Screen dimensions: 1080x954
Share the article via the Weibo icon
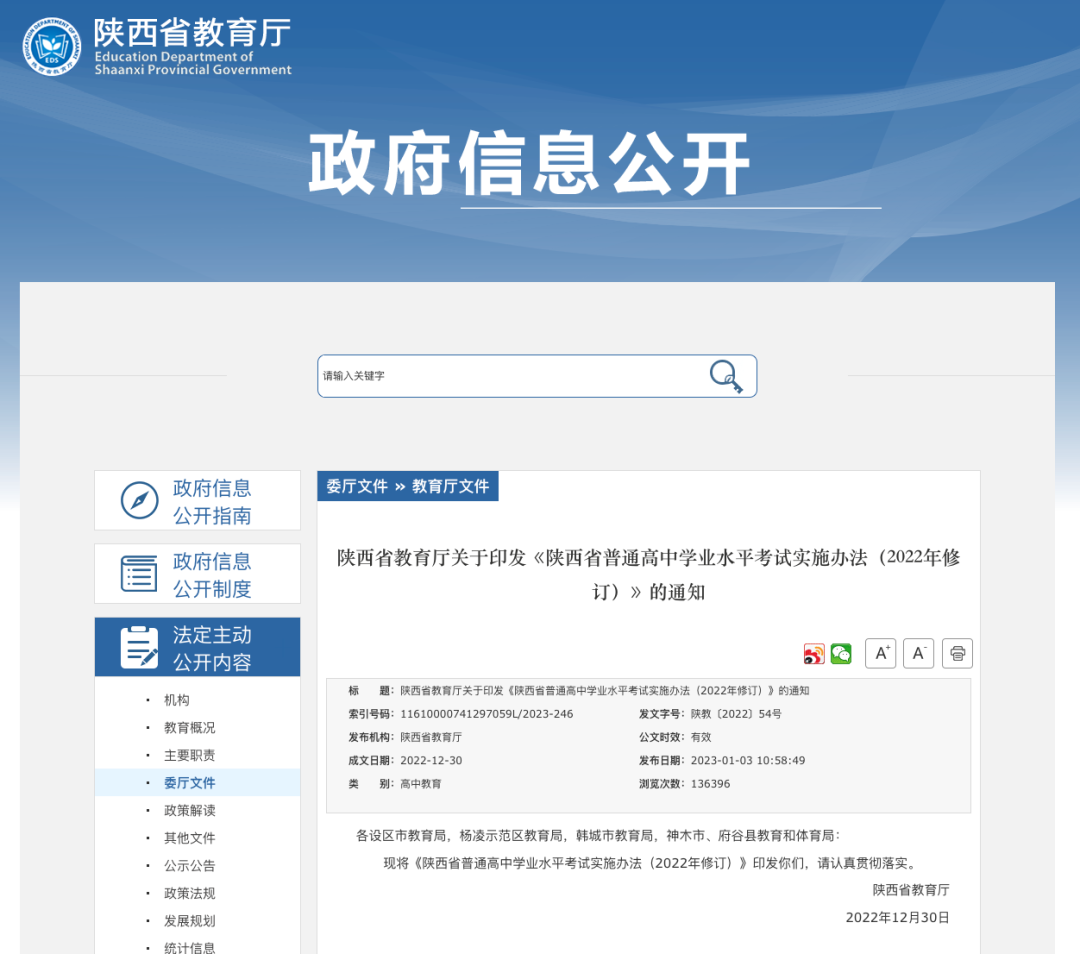coord(814,653)
